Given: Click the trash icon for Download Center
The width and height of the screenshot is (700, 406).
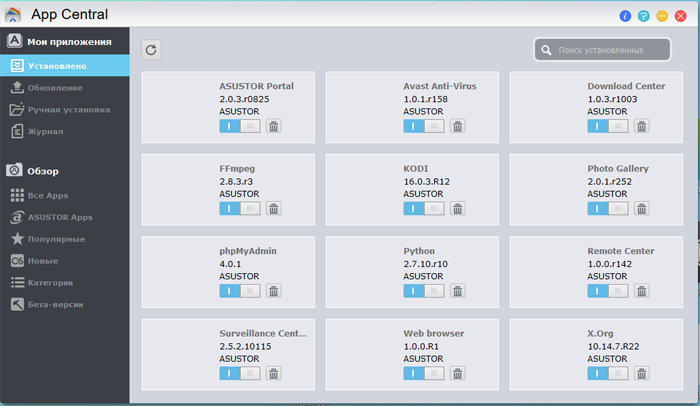Looking at the screenshot, I should click(641, 126).
